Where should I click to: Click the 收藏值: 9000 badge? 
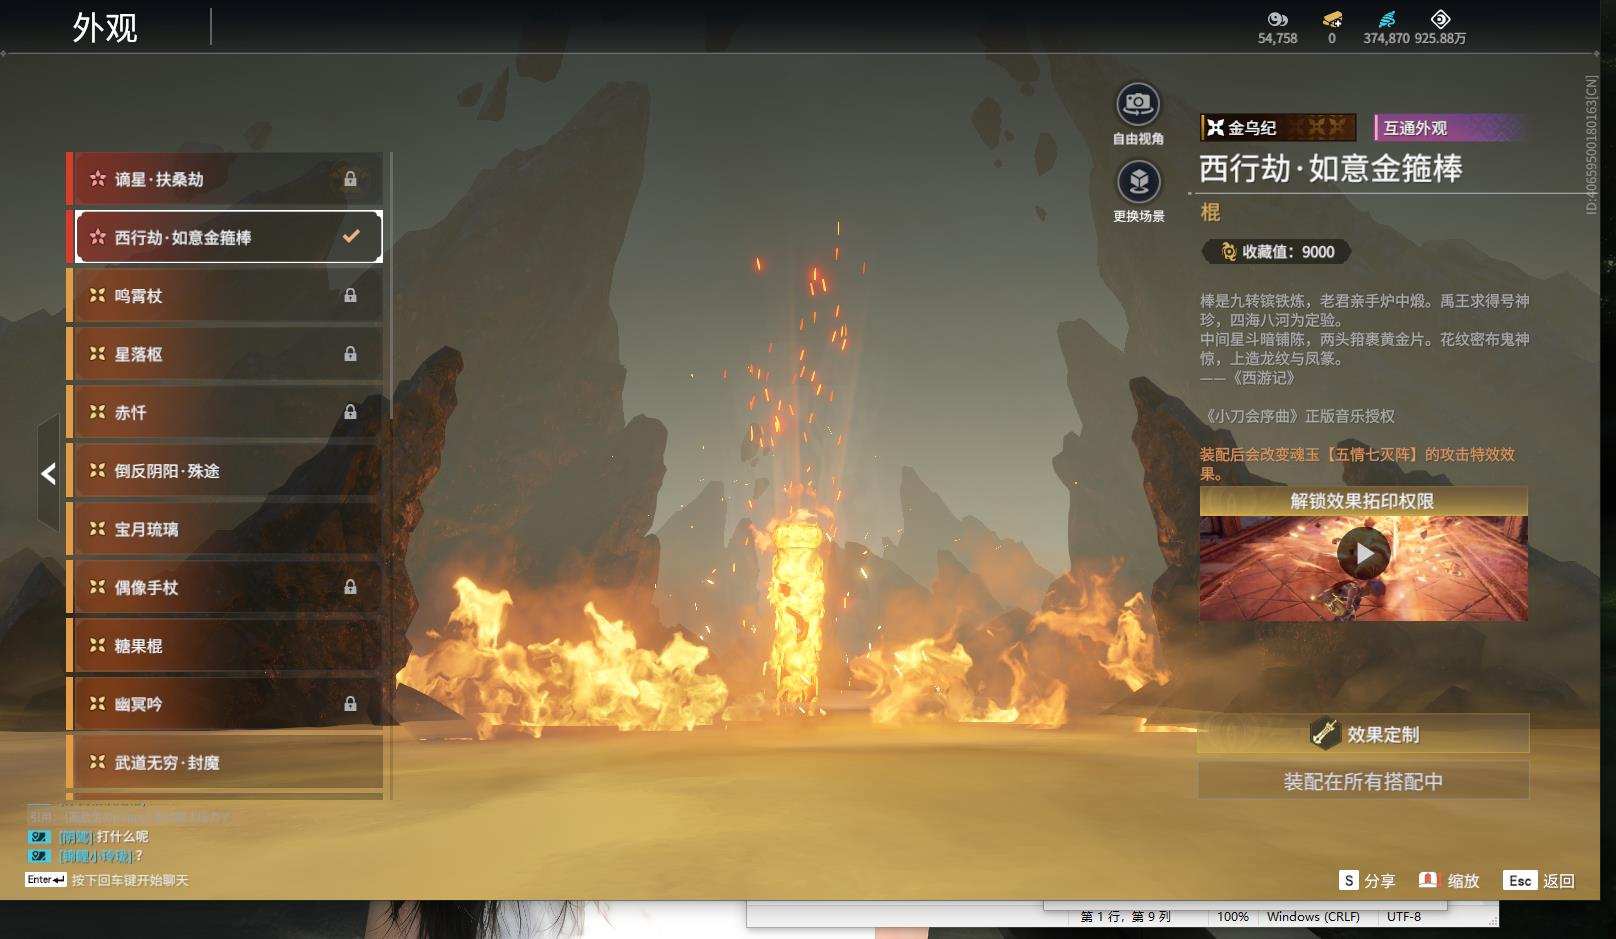(1277, 252)
